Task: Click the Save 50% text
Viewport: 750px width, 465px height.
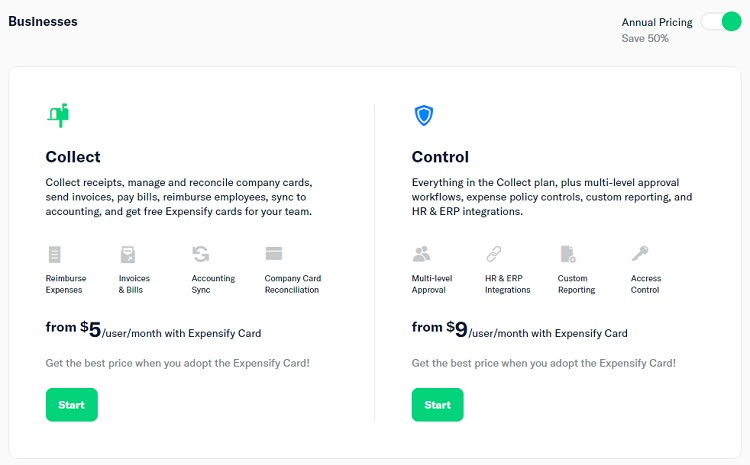Action: [x=645, y=38]
